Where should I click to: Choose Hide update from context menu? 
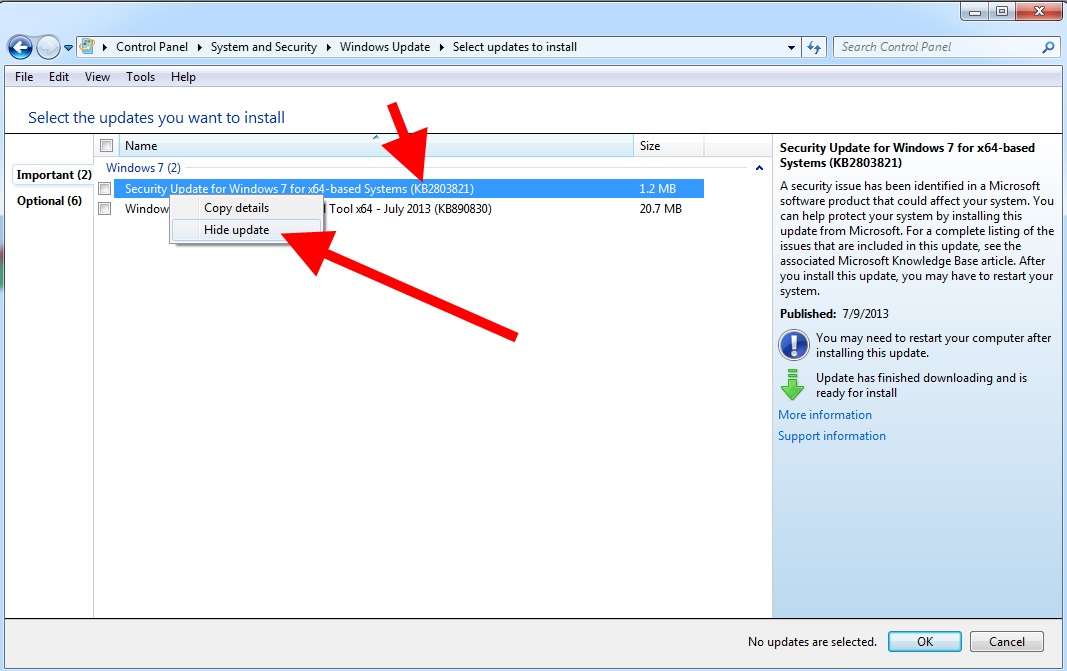point(246,230)
